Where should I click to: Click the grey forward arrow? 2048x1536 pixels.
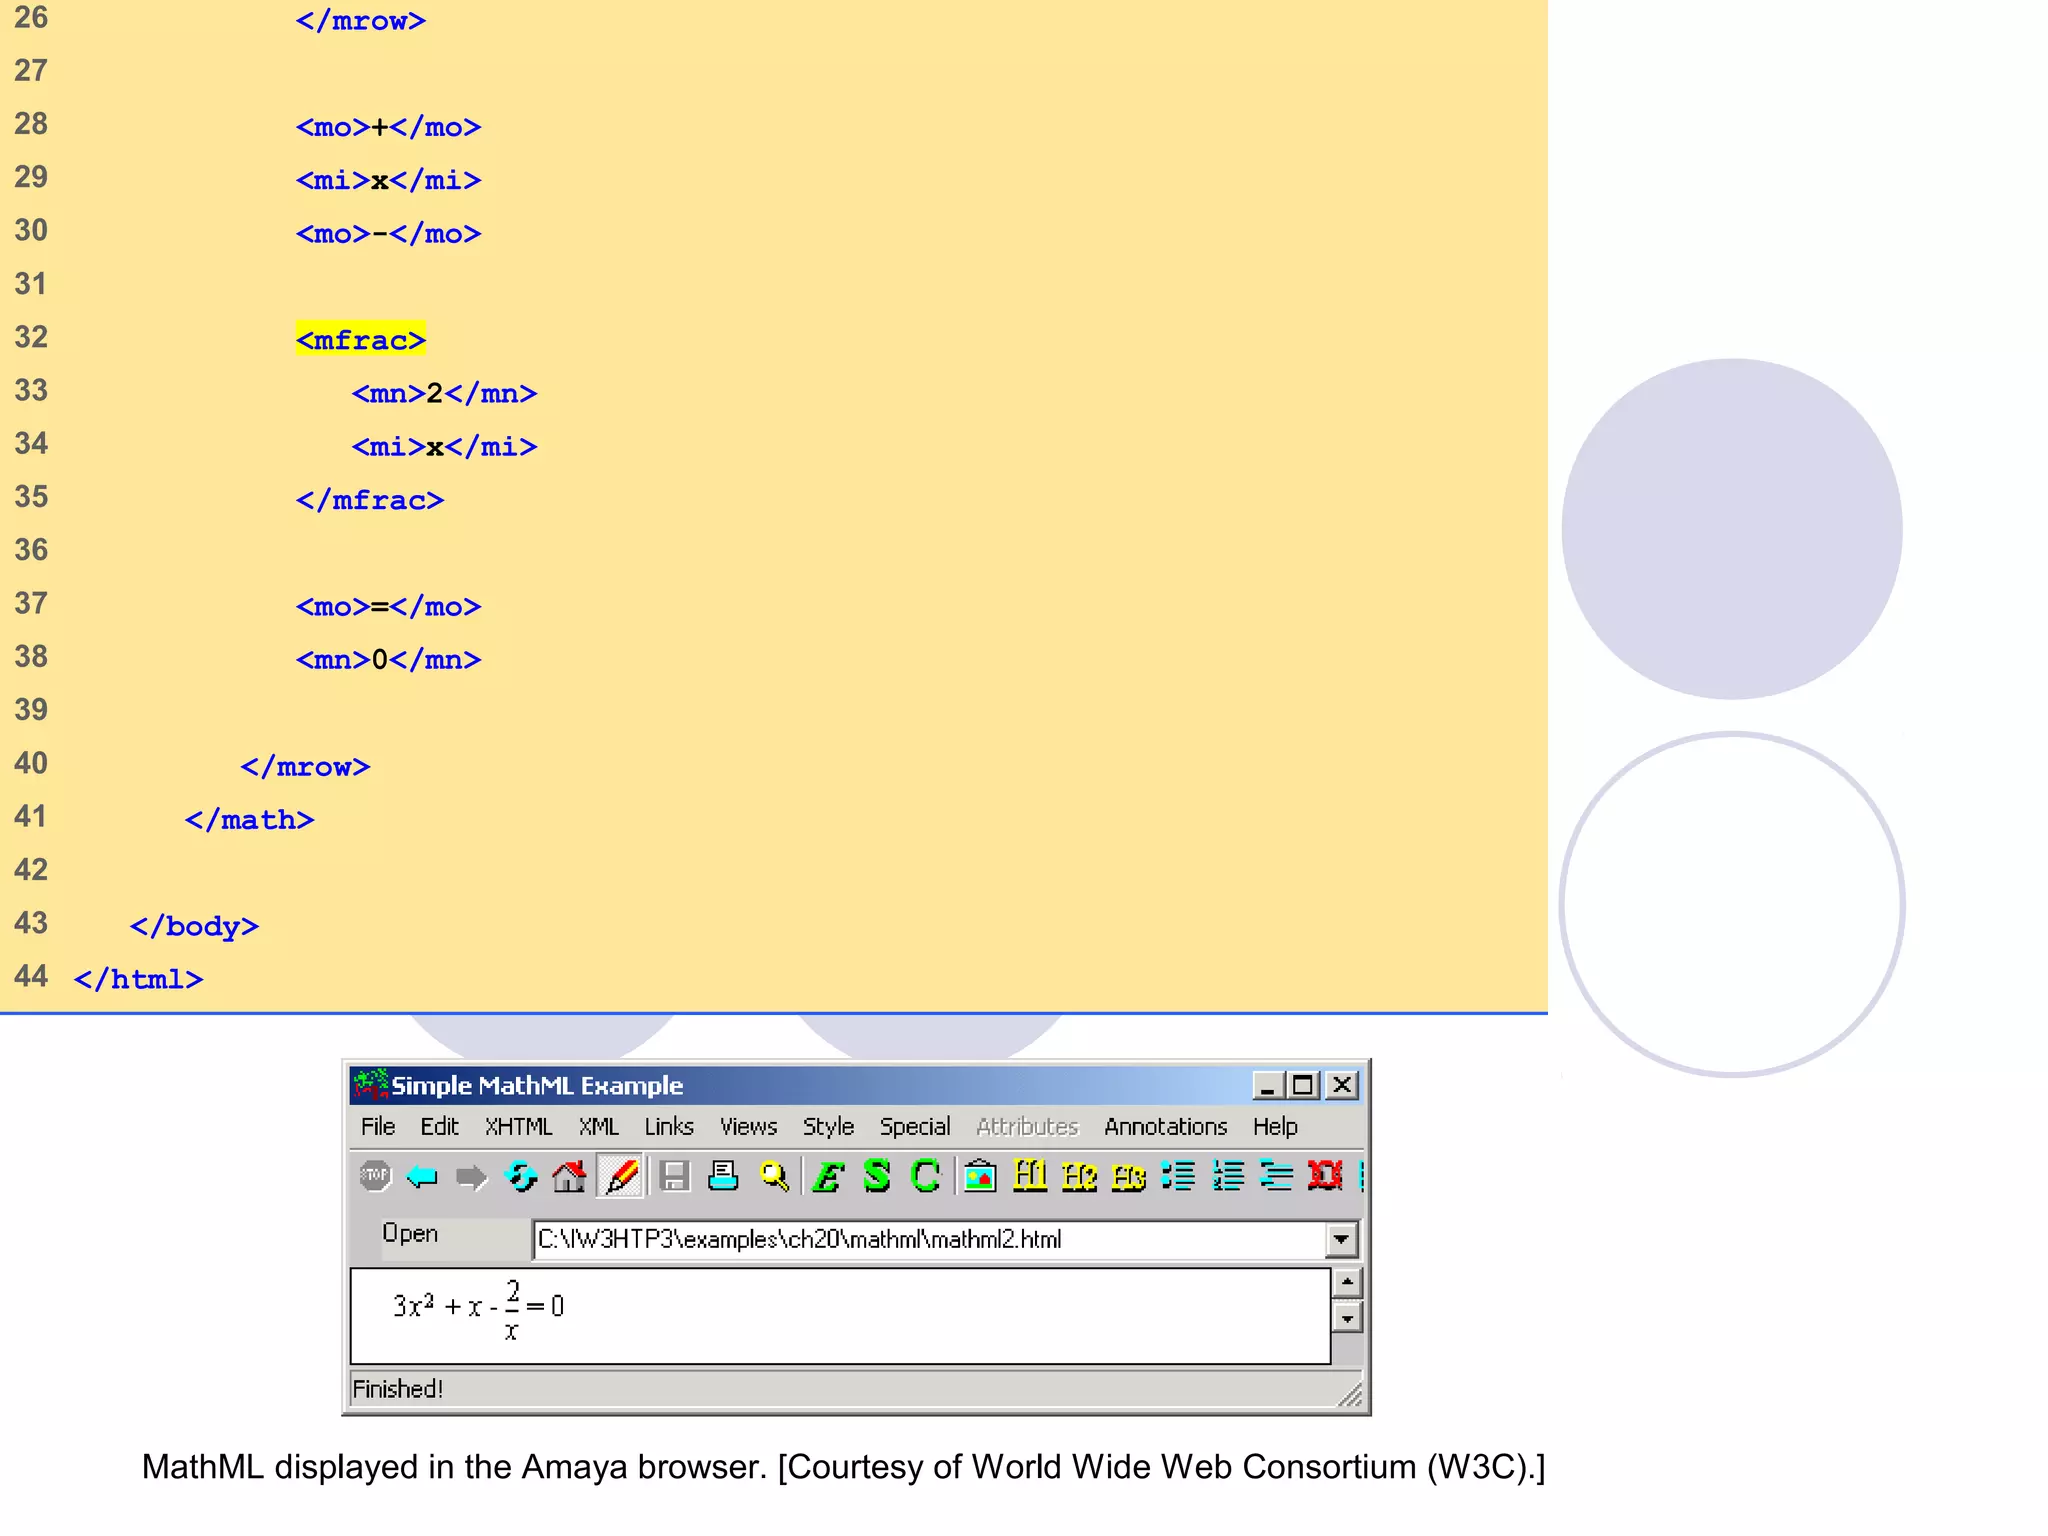[471, 1176]
